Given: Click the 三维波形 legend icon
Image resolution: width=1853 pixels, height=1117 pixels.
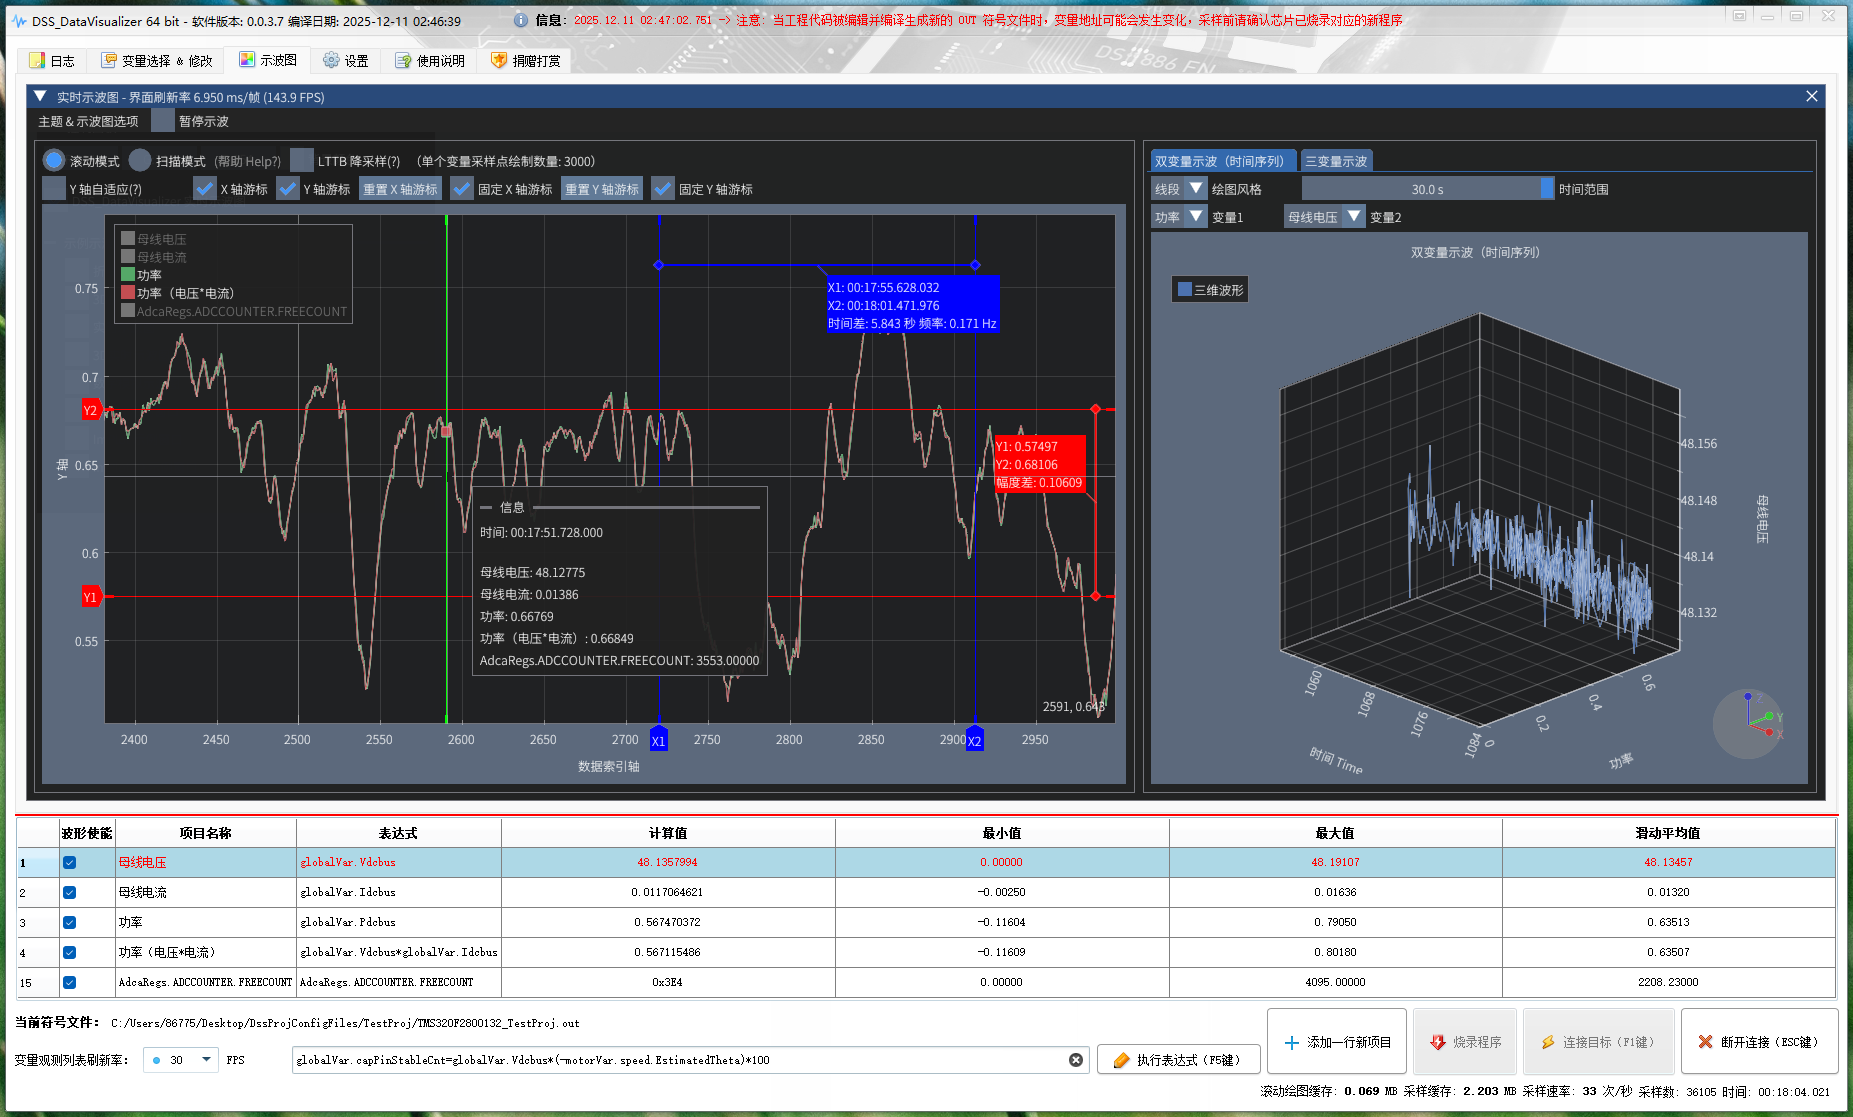Looking at the screenshot, I should (x=1185, y=290).
